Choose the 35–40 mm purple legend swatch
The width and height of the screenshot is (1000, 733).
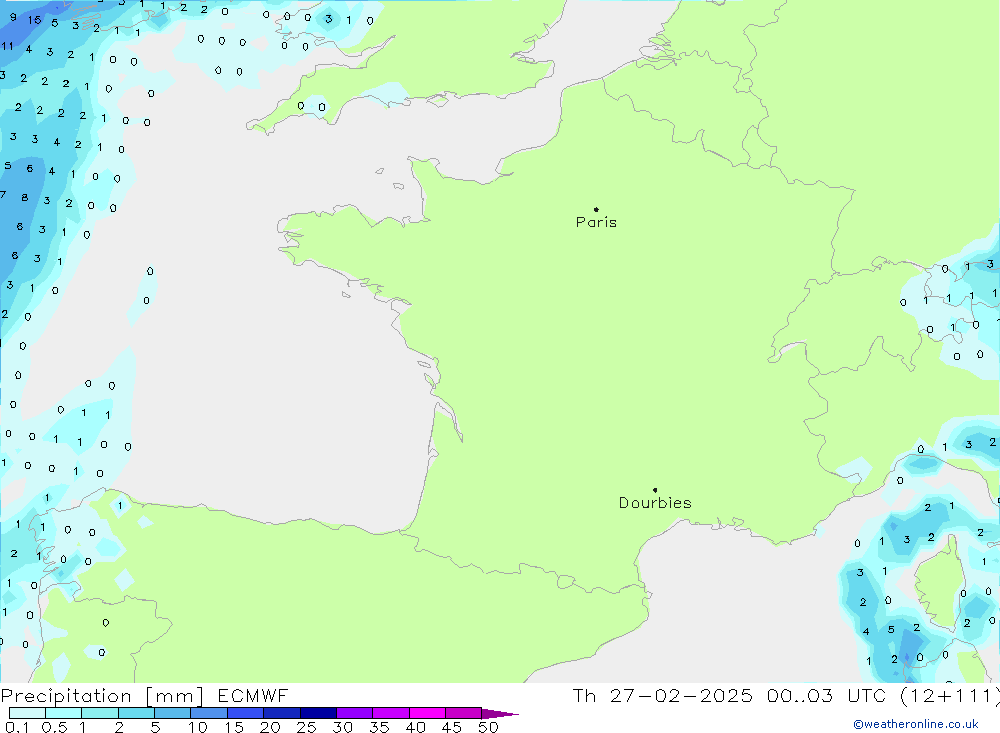[x=390, y=713]
